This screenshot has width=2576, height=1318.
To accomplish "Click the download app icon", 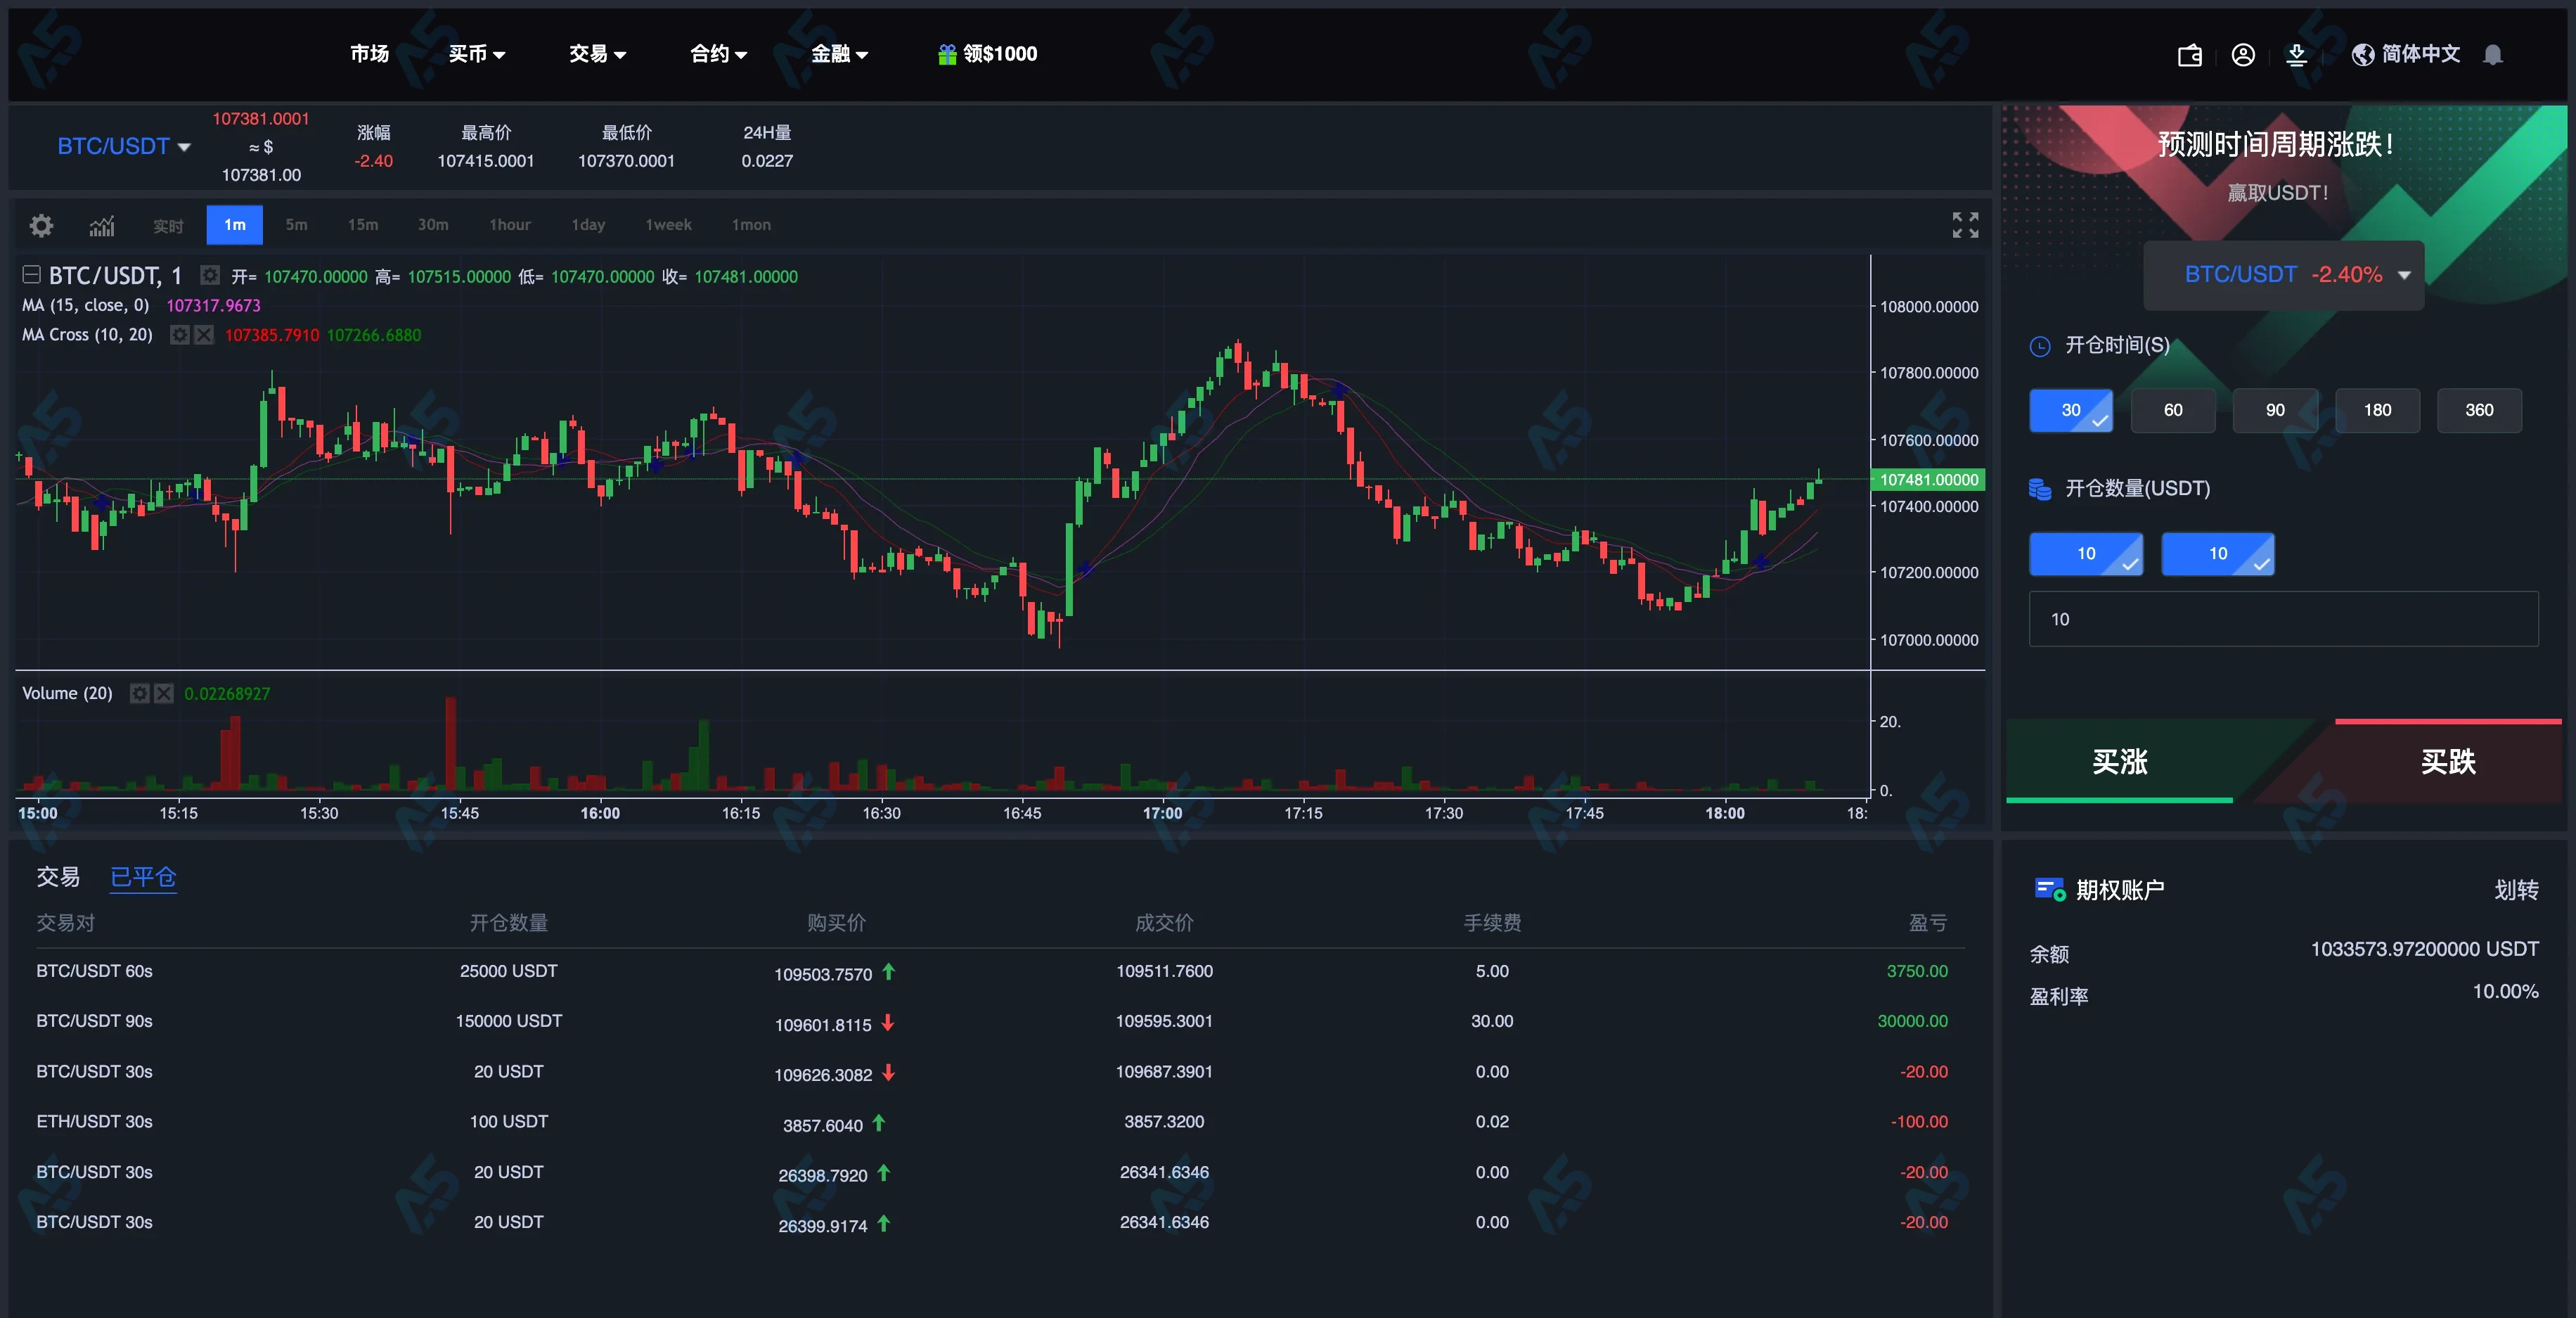I will [x=2297, y=55].
